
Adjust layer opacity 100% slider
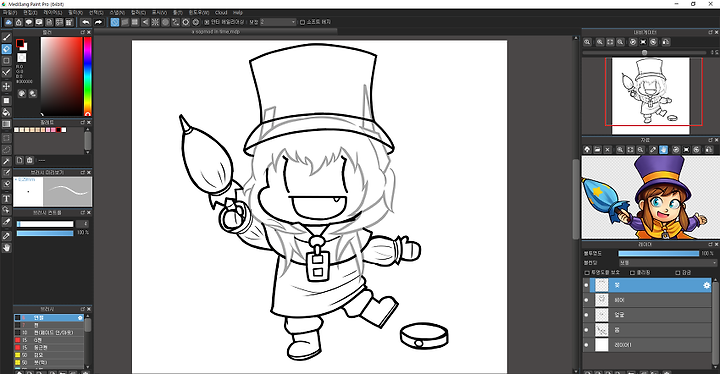pos(658,253)
